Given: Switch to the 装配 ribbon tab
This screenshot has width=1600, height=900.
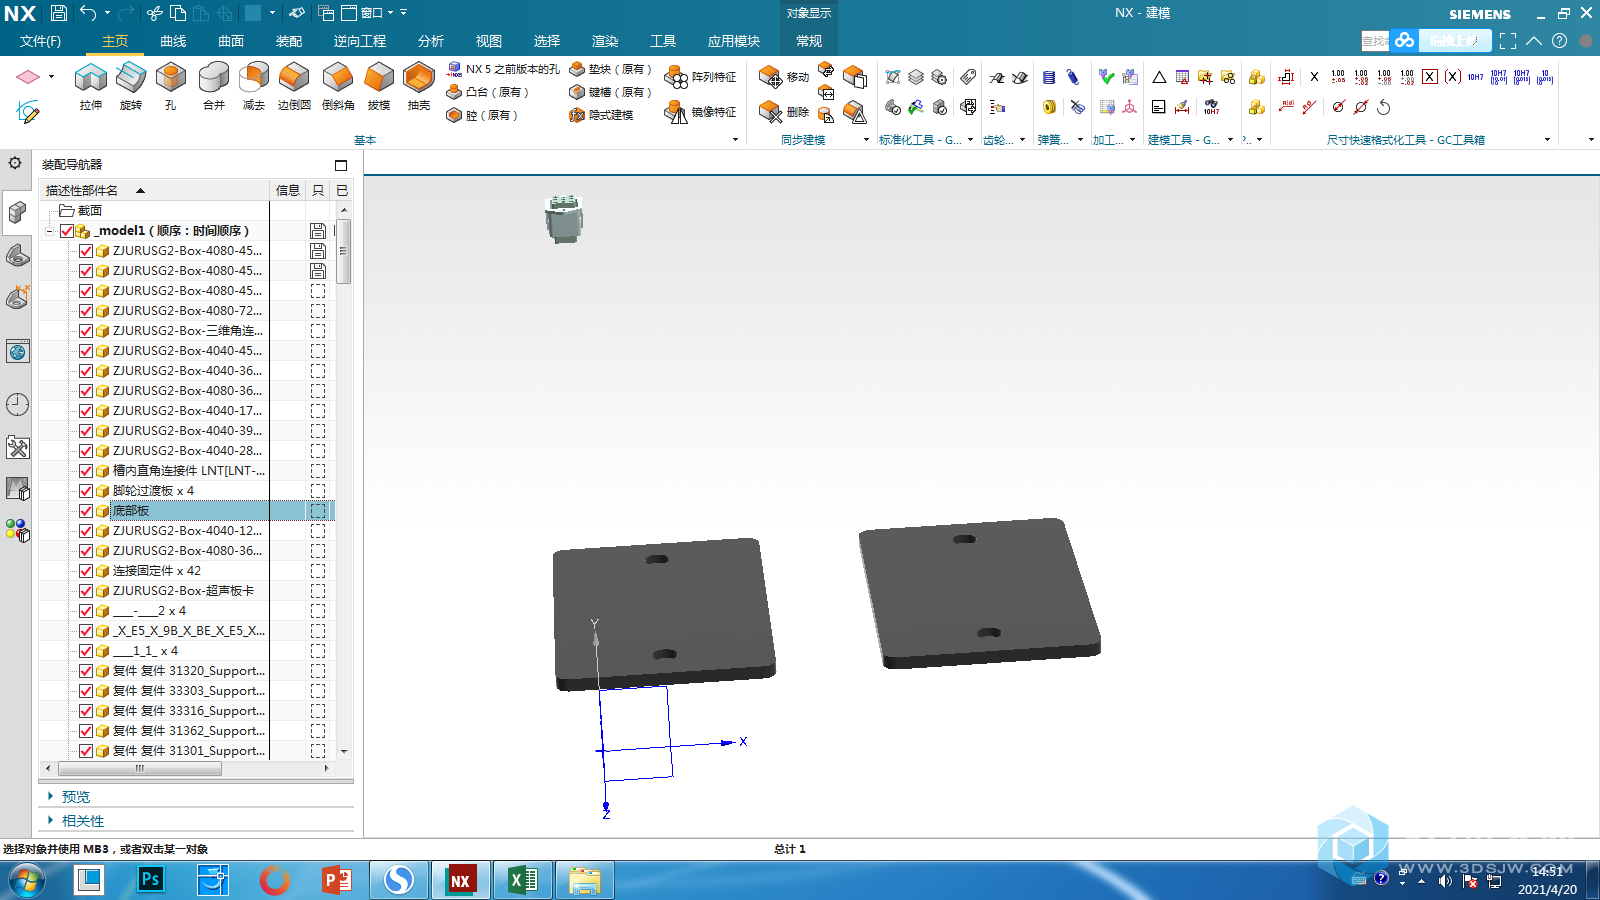Looking at the screenshot, I should coord(289,41).
